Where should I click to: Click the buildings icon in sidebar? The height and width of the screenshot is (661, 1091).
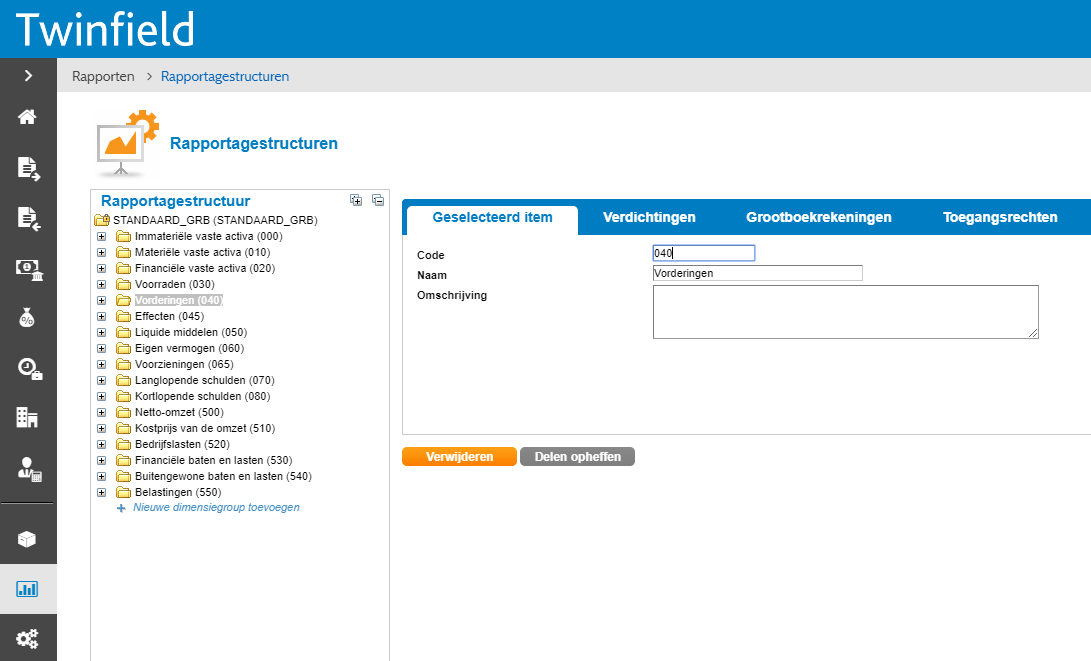[x=28, y=418]
